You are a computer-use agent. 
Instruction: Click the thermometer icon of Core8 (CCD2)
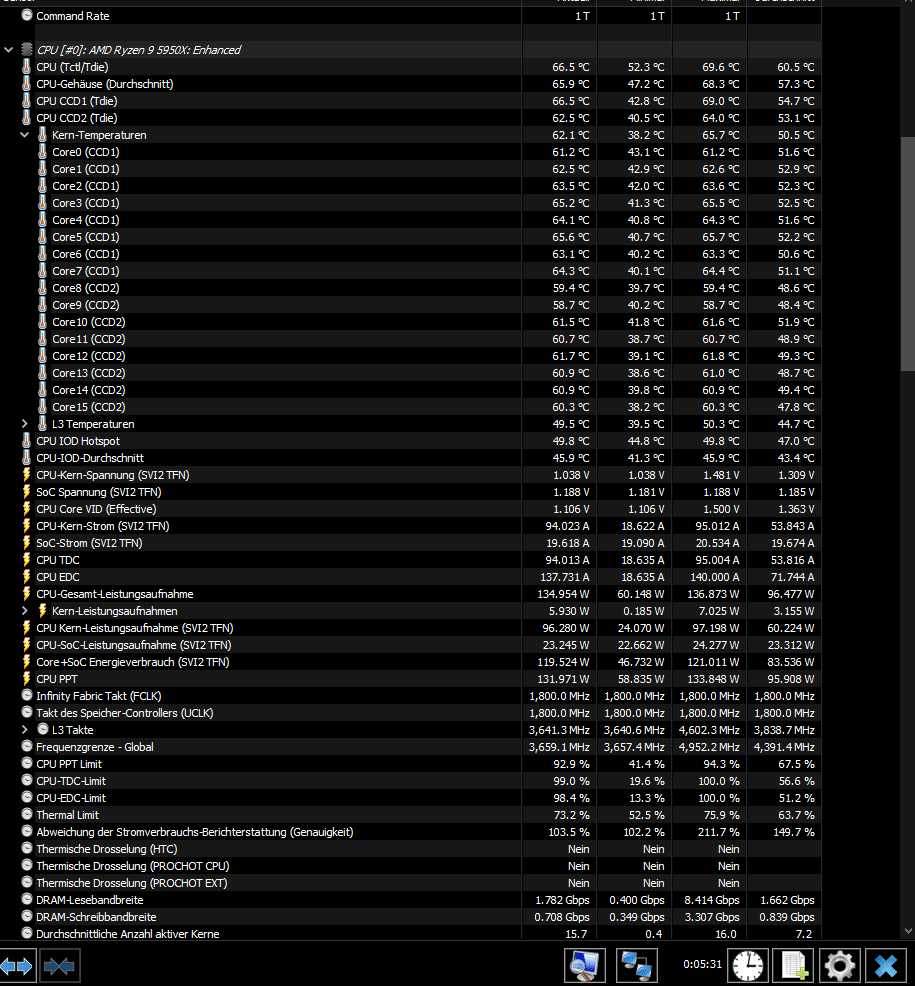click(42, 287)
